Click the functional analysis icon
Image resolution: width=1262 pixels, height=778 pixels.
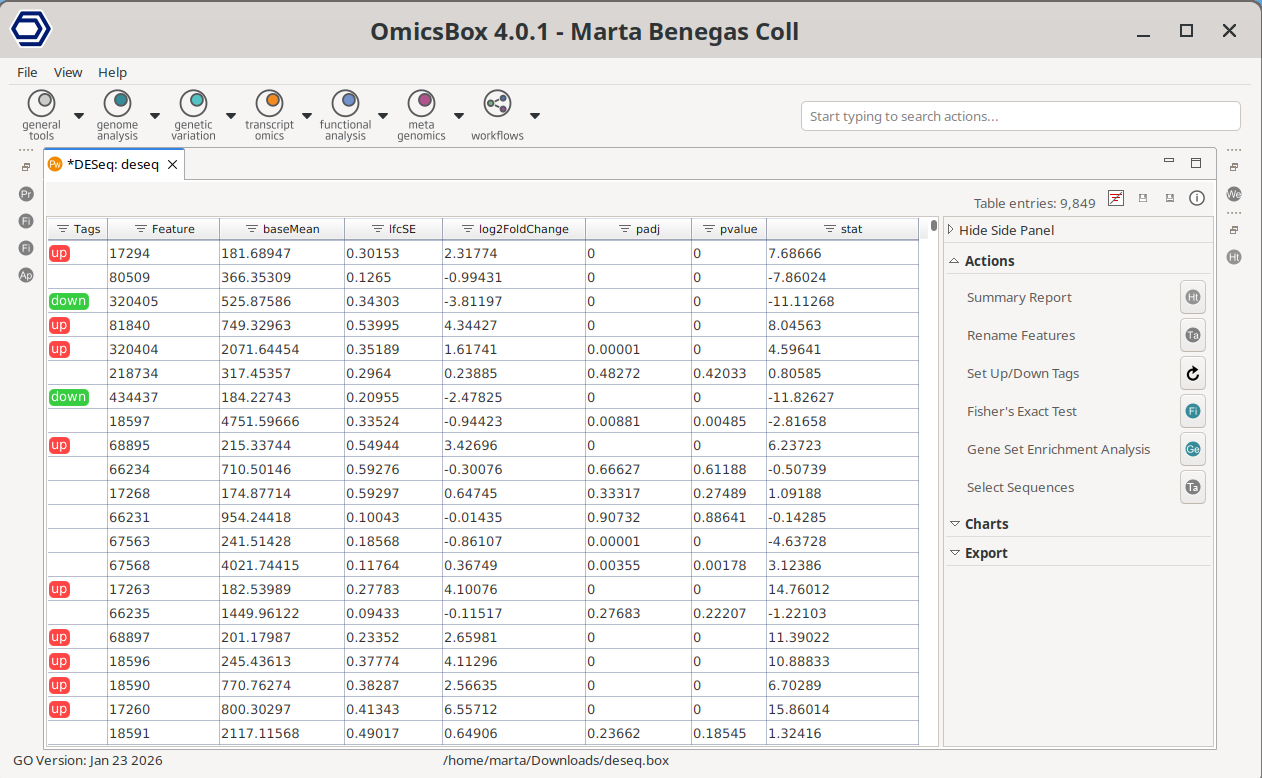click(x=346, y=103)
